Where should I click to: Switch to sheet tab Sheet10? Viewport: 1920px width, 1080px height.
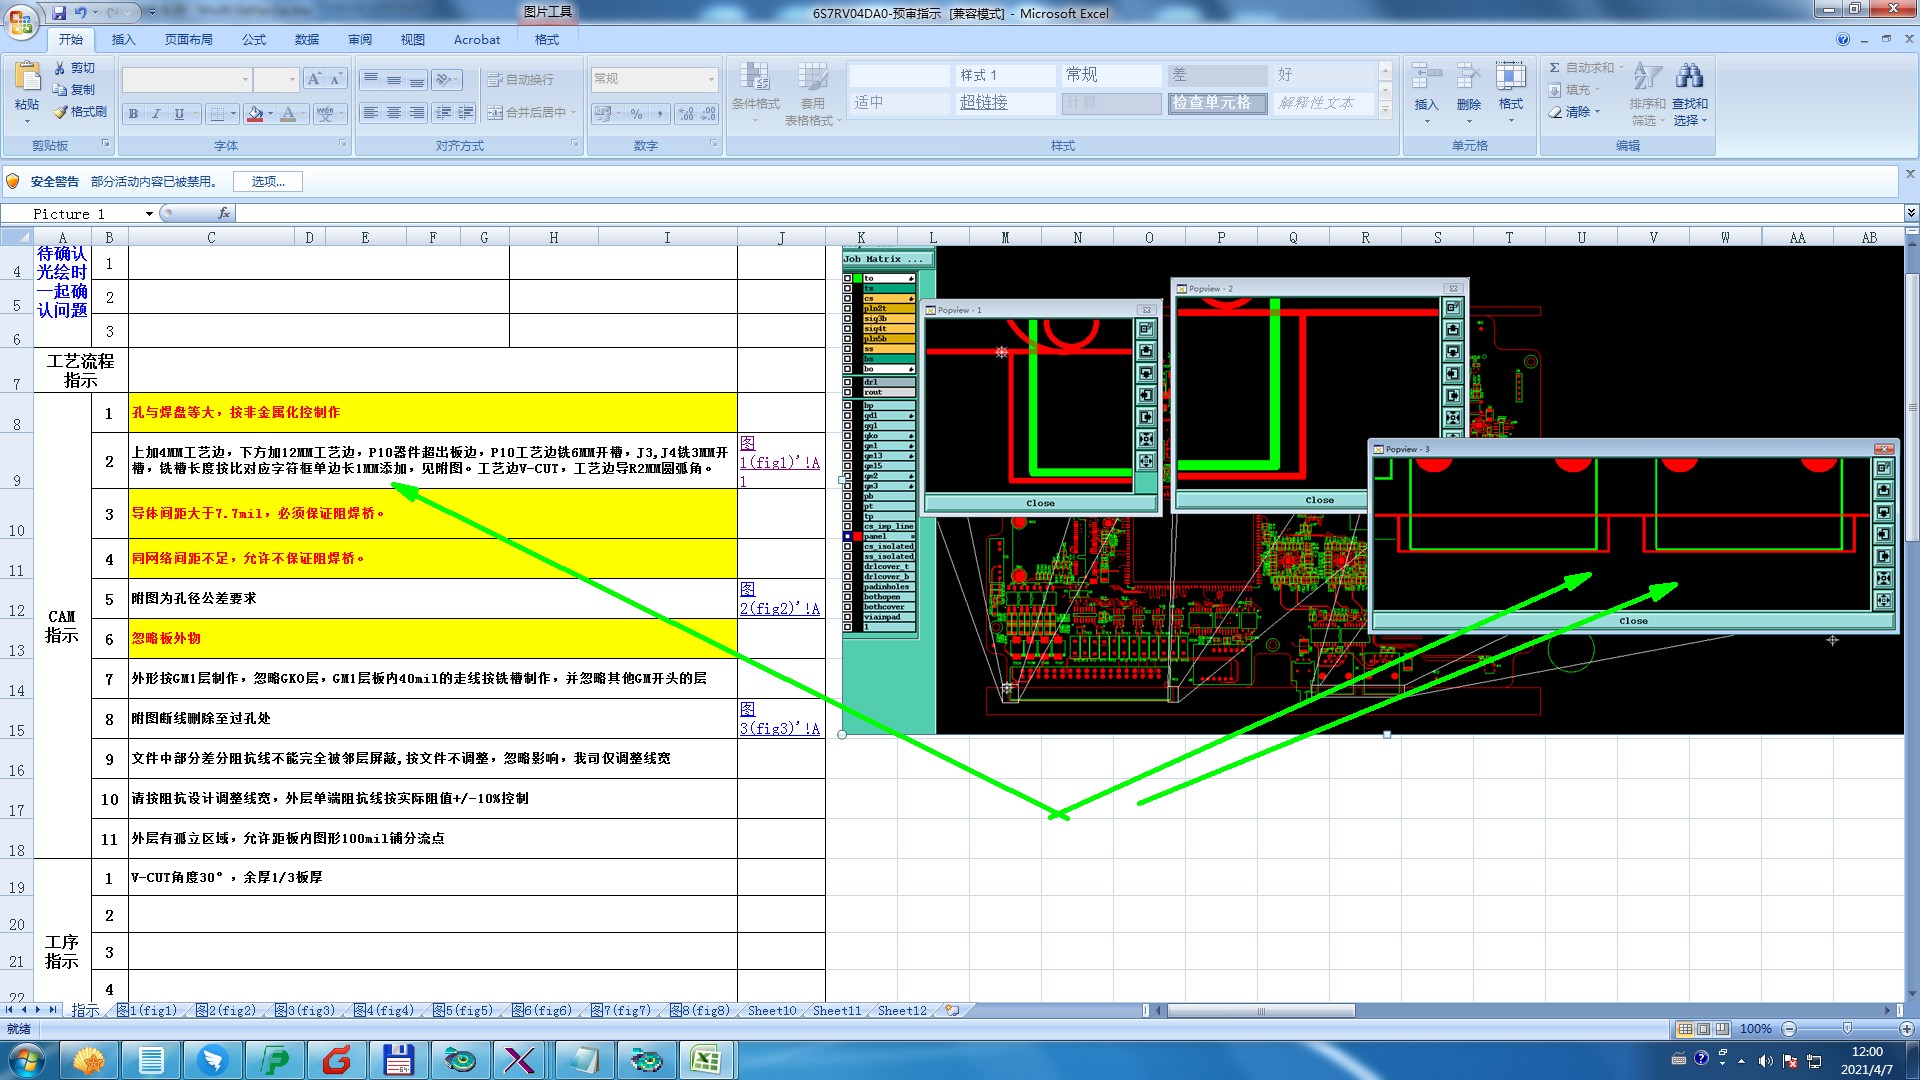tap(772, 1010)
